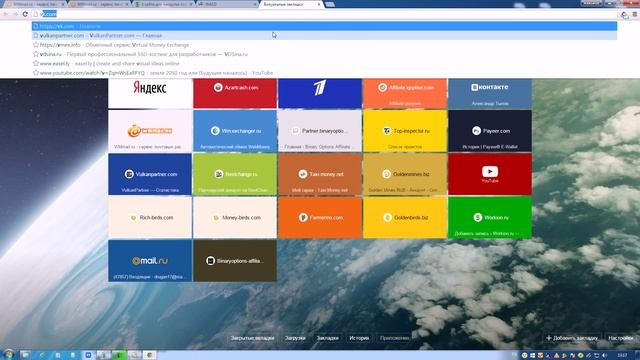
Task: Open the Taxi-money.net tile
Action: [320, 174]
